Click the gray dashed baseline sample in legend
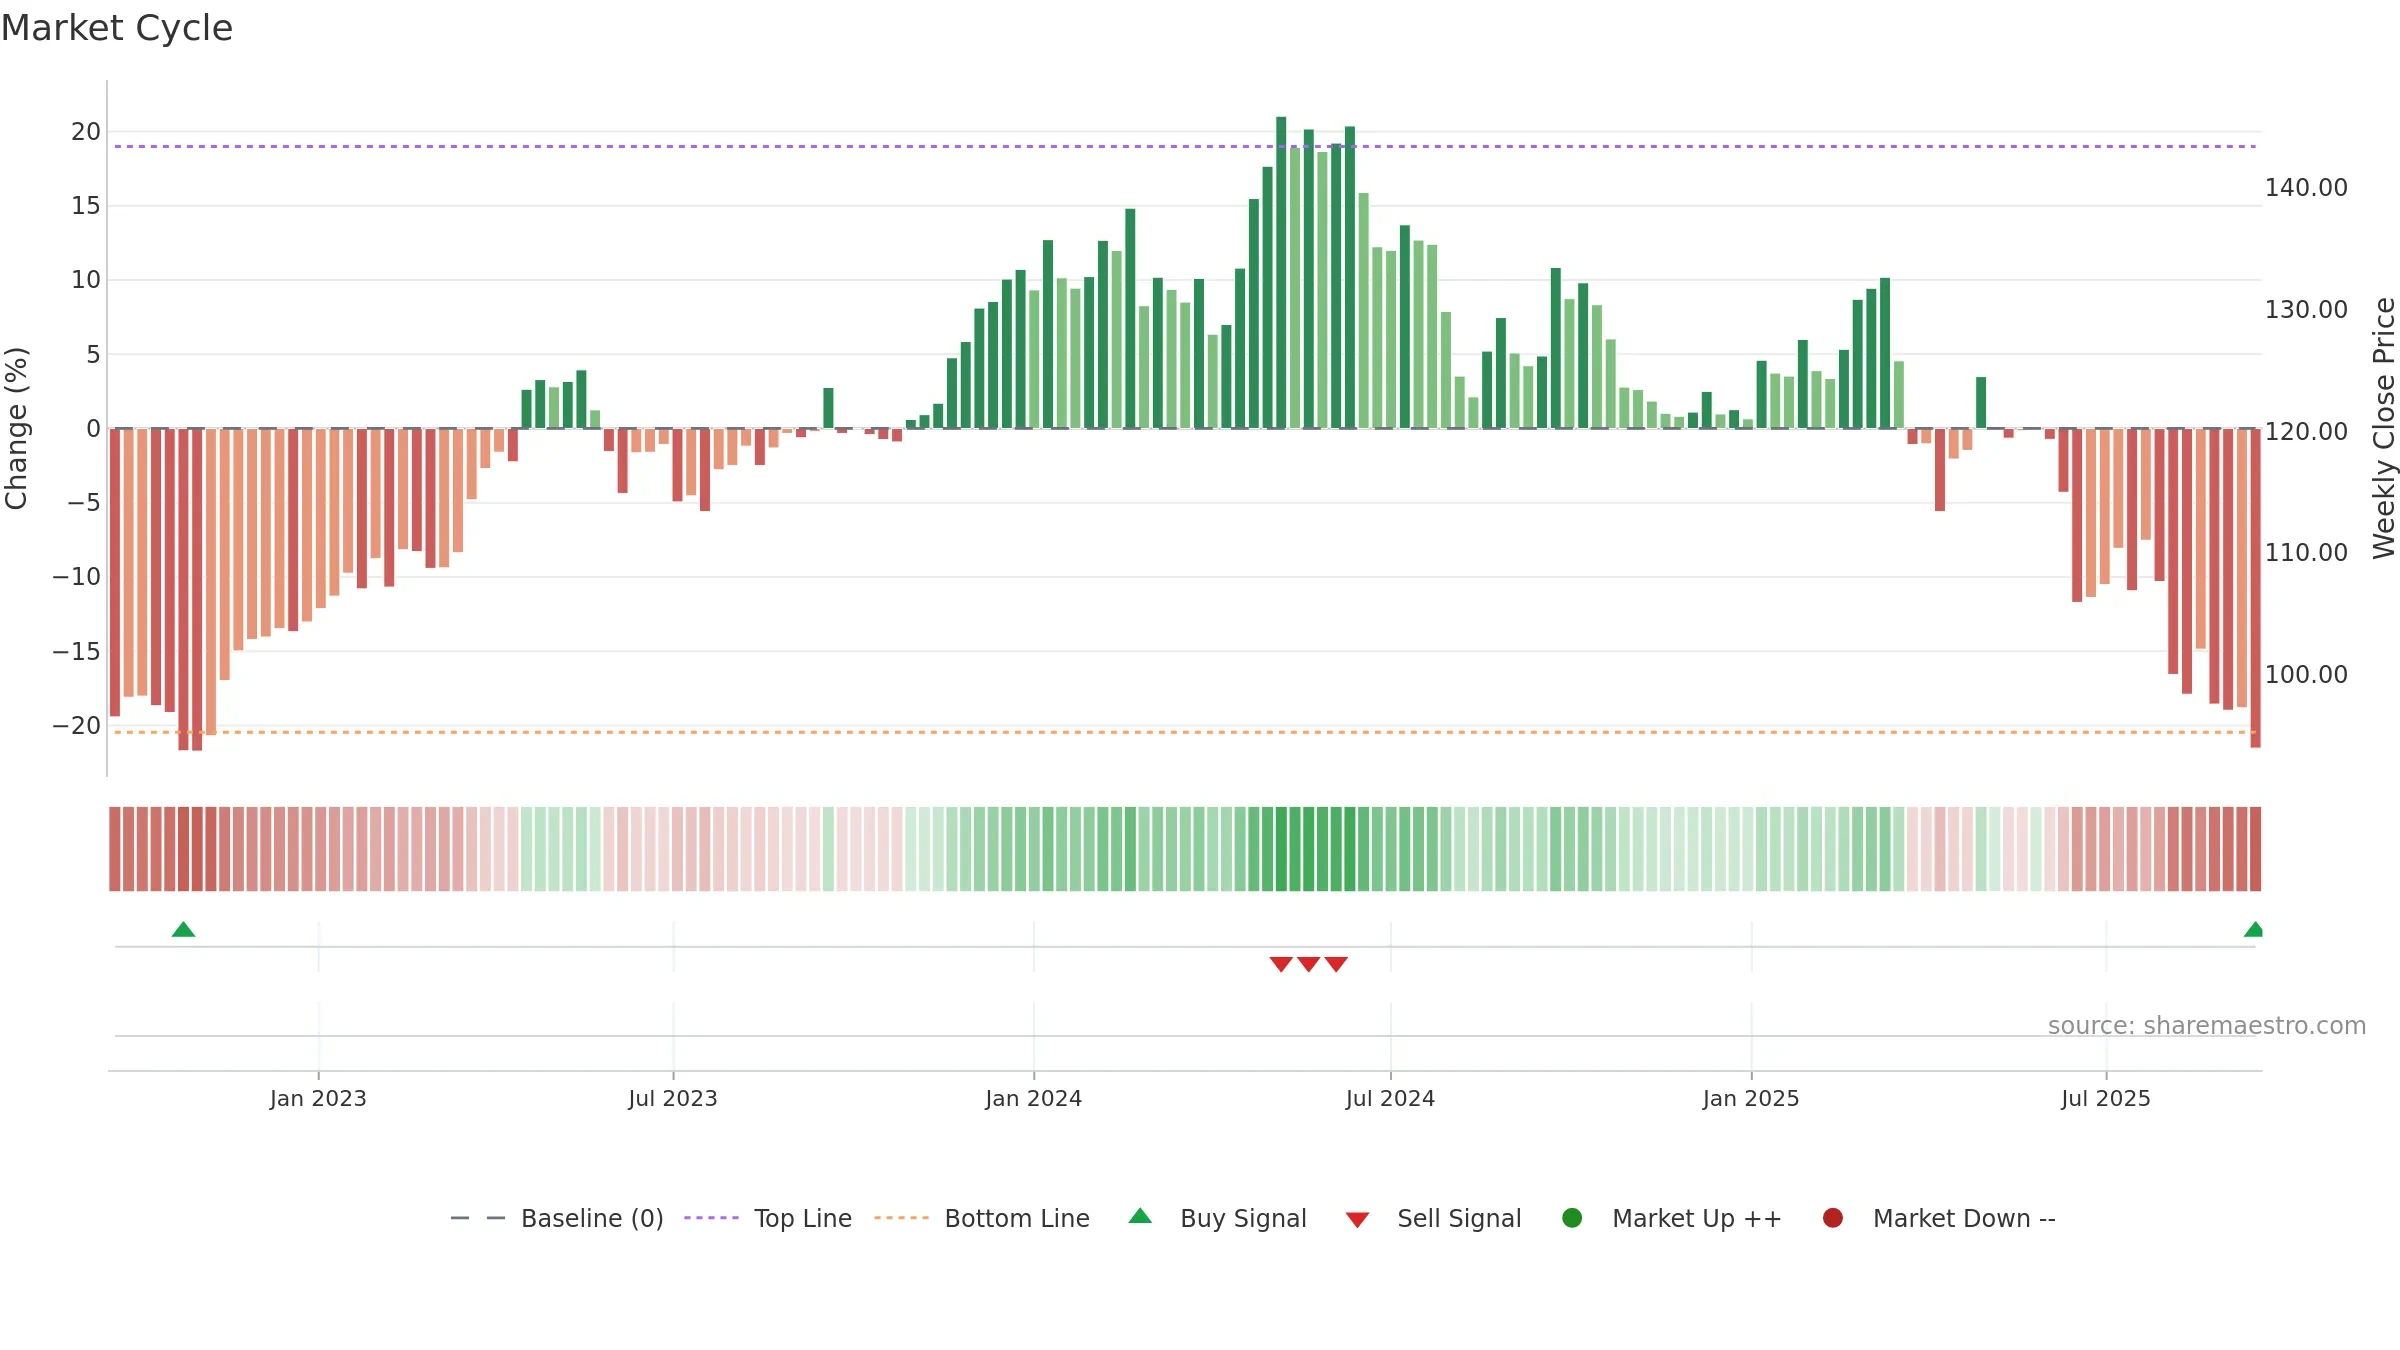Image resolution: width=2400 pixels, height=1350 pixels. pyautogui.click(x=478, y=1218)
